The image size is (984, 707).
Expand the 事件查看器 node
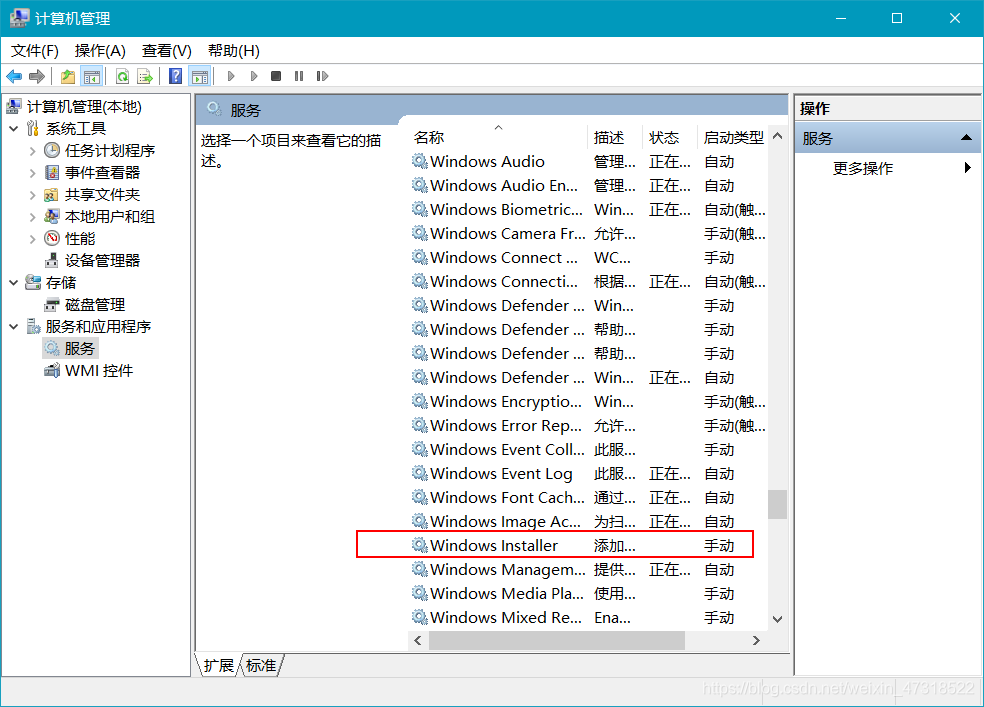33,173
